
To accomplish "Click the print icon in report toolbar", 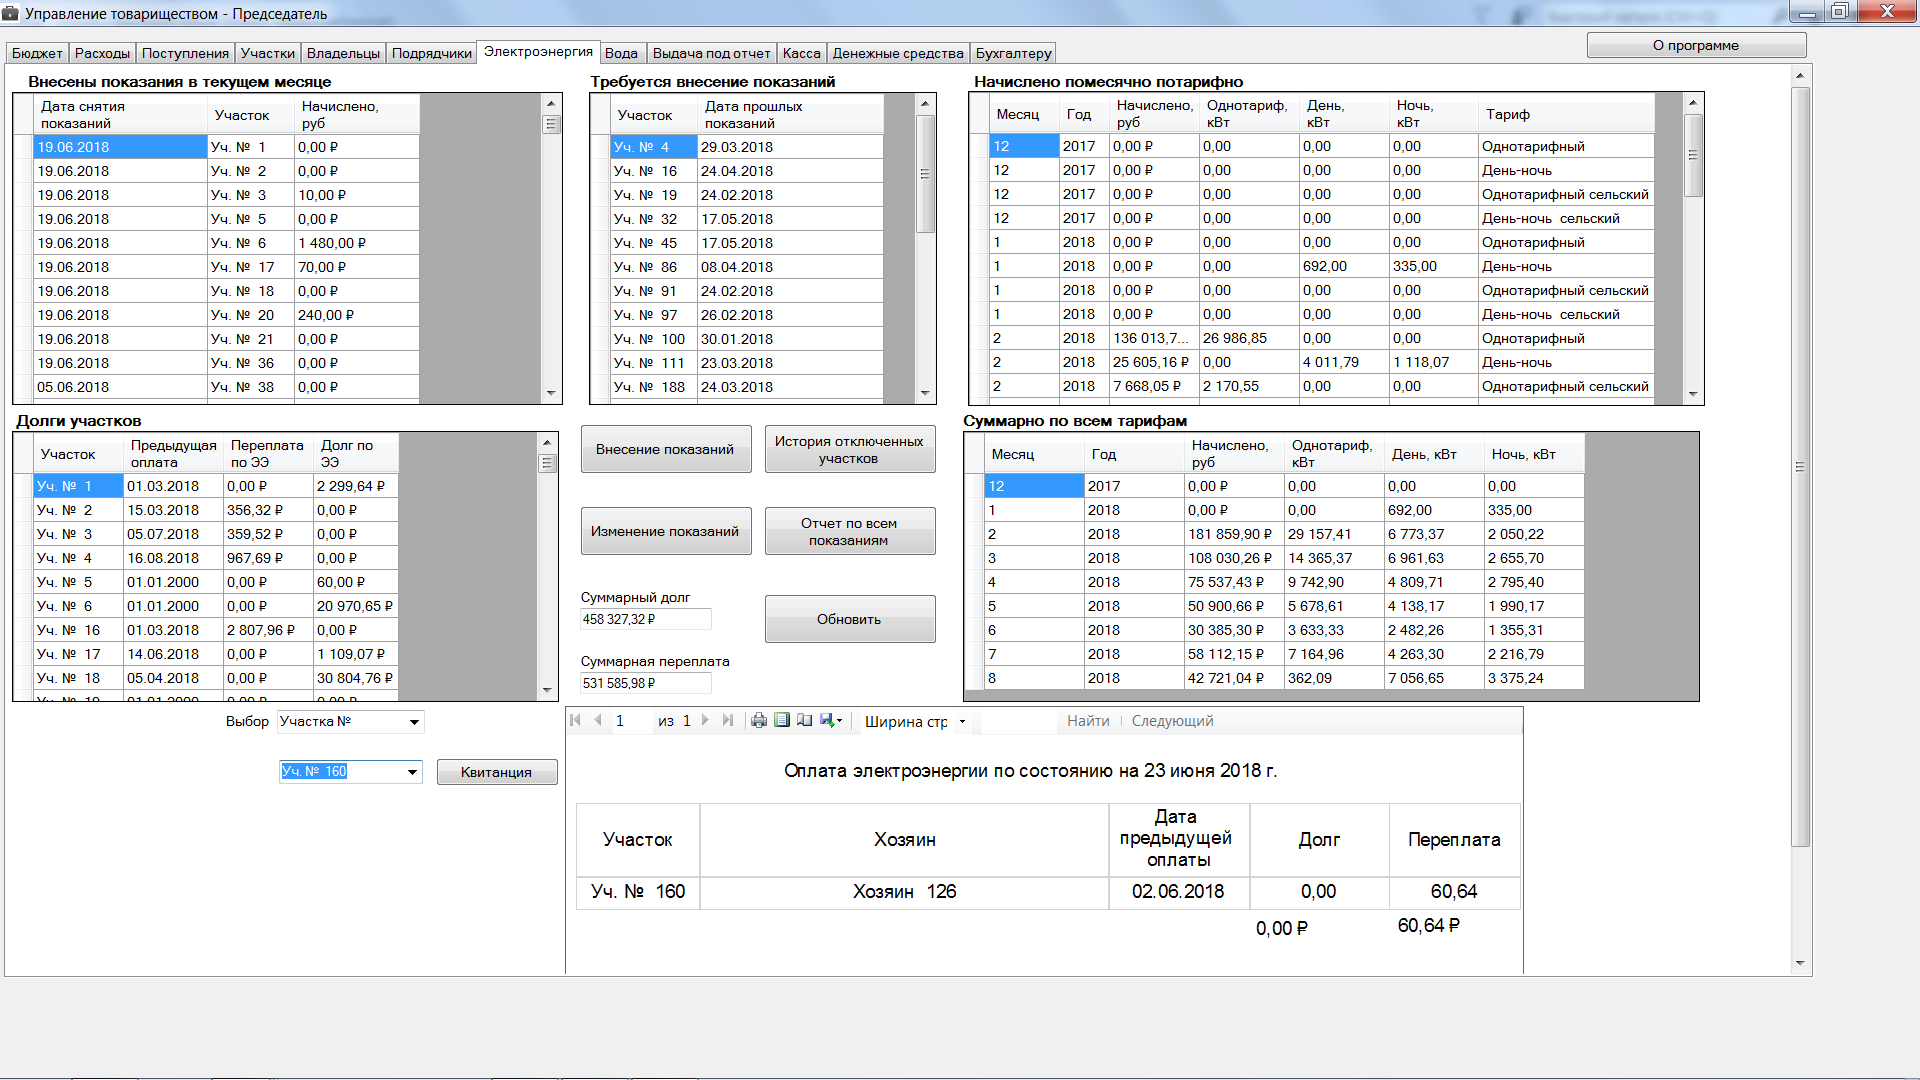I will [759, 721].
